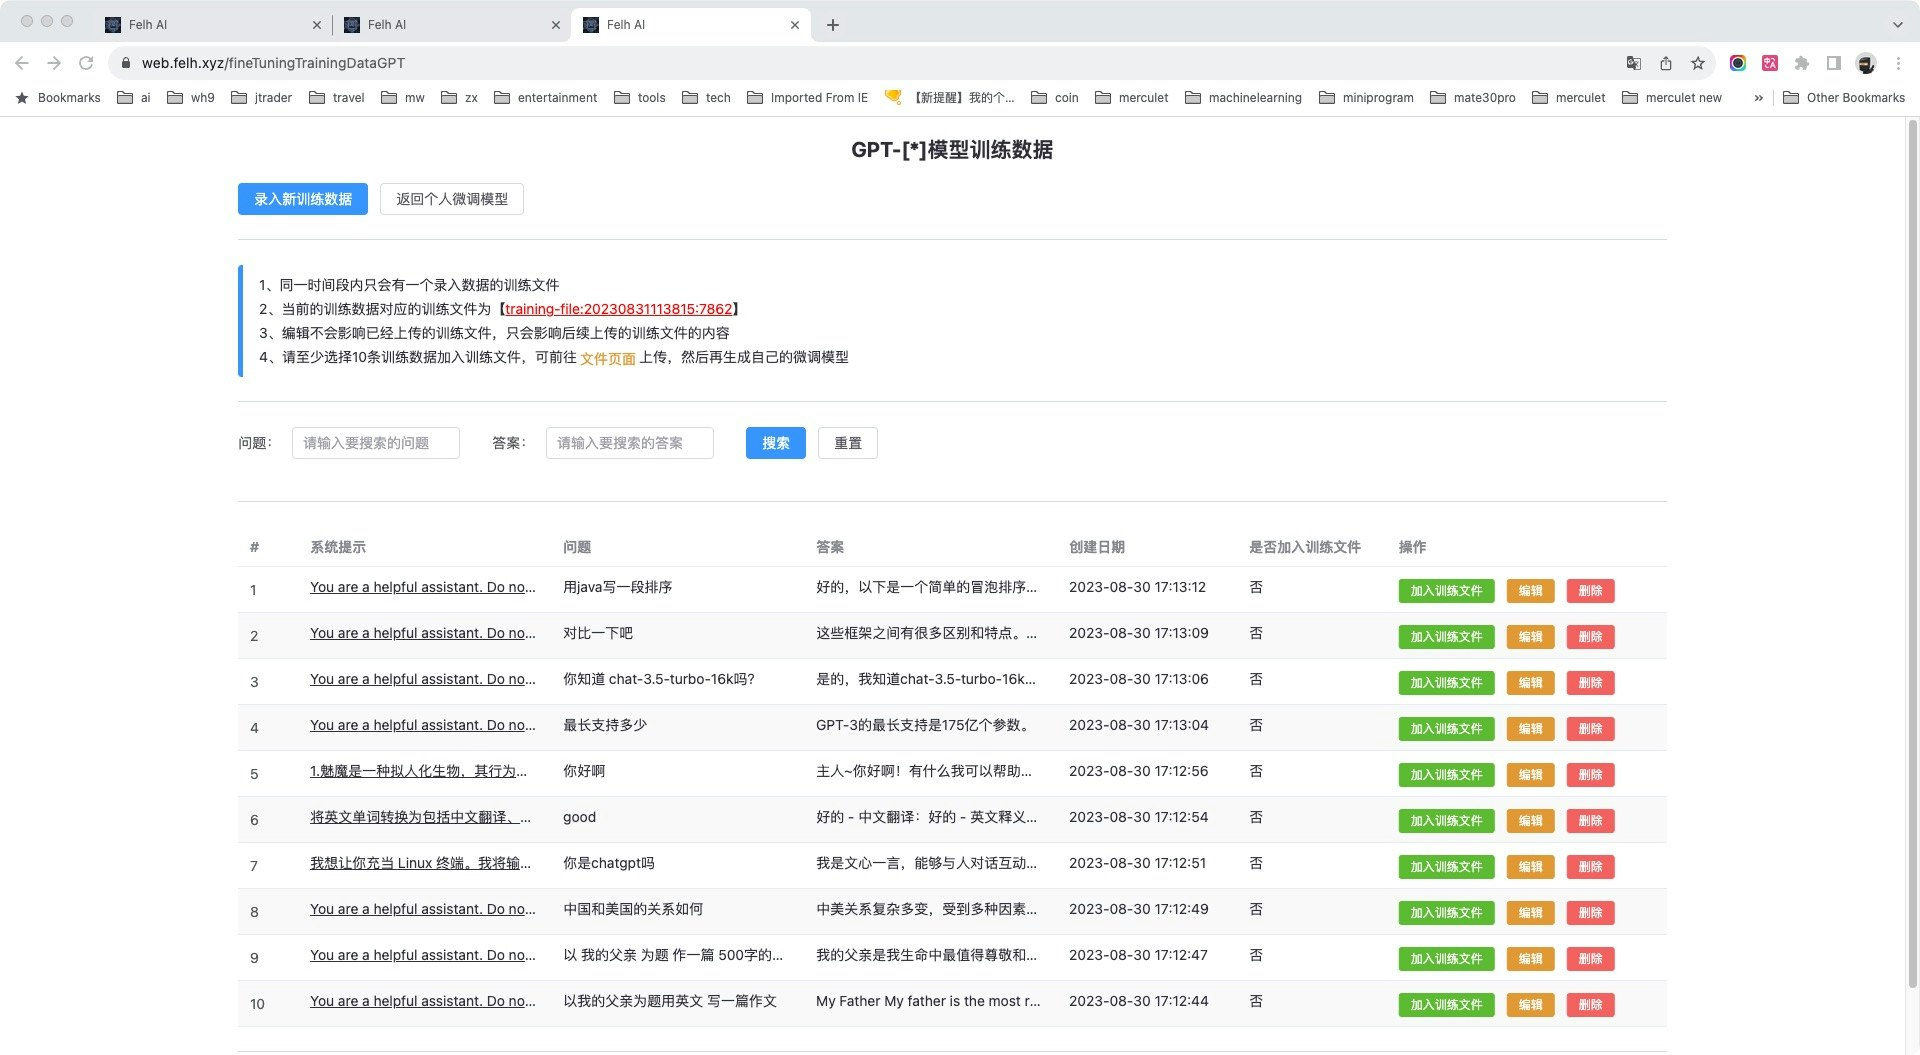Edit row 10 以我的父亲为题用英文

pyautogui.click(x=1530, y=1005)
